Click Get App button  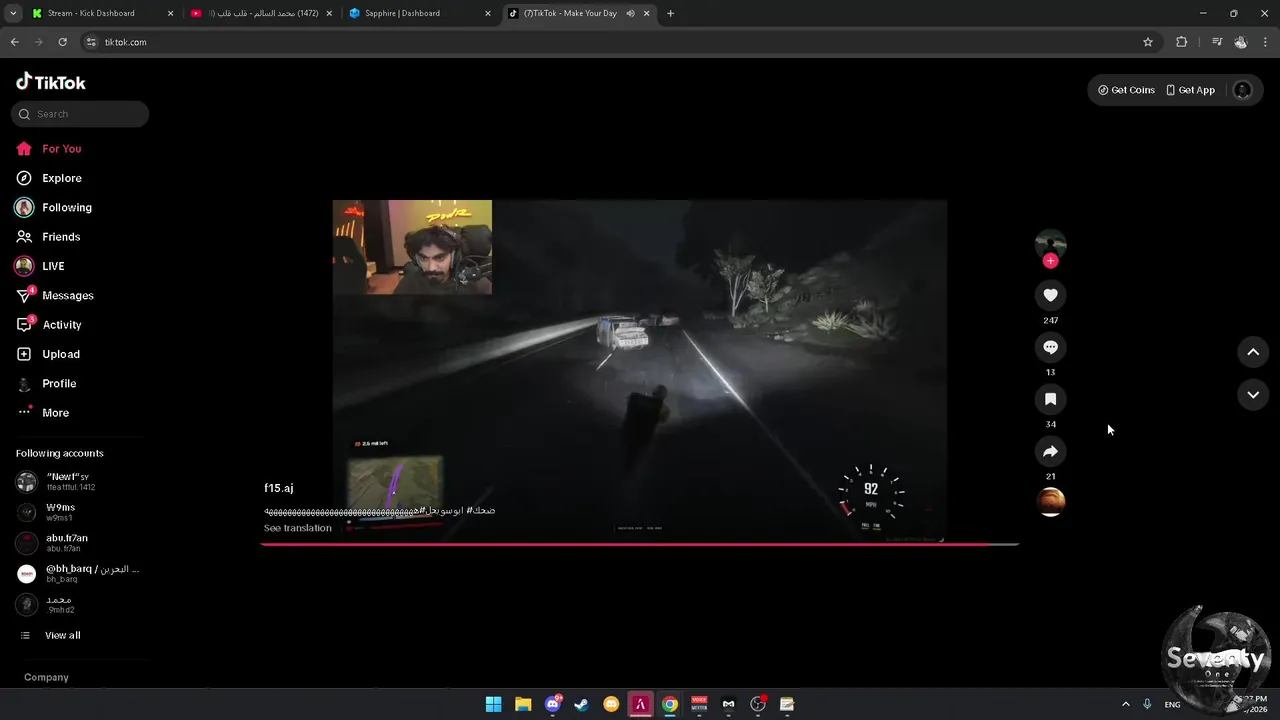(1191, 90)
